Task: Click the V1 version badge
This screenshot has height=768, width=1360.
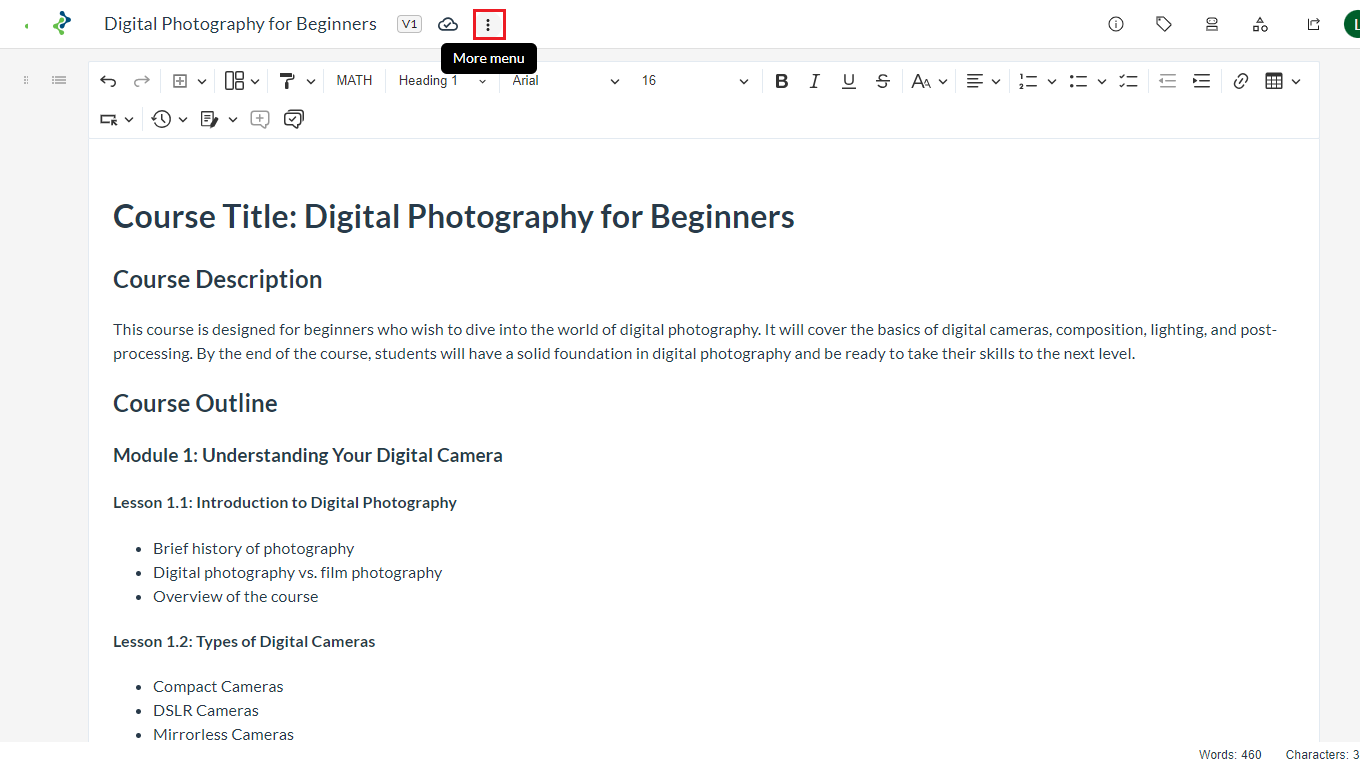Action: point(409,24)
